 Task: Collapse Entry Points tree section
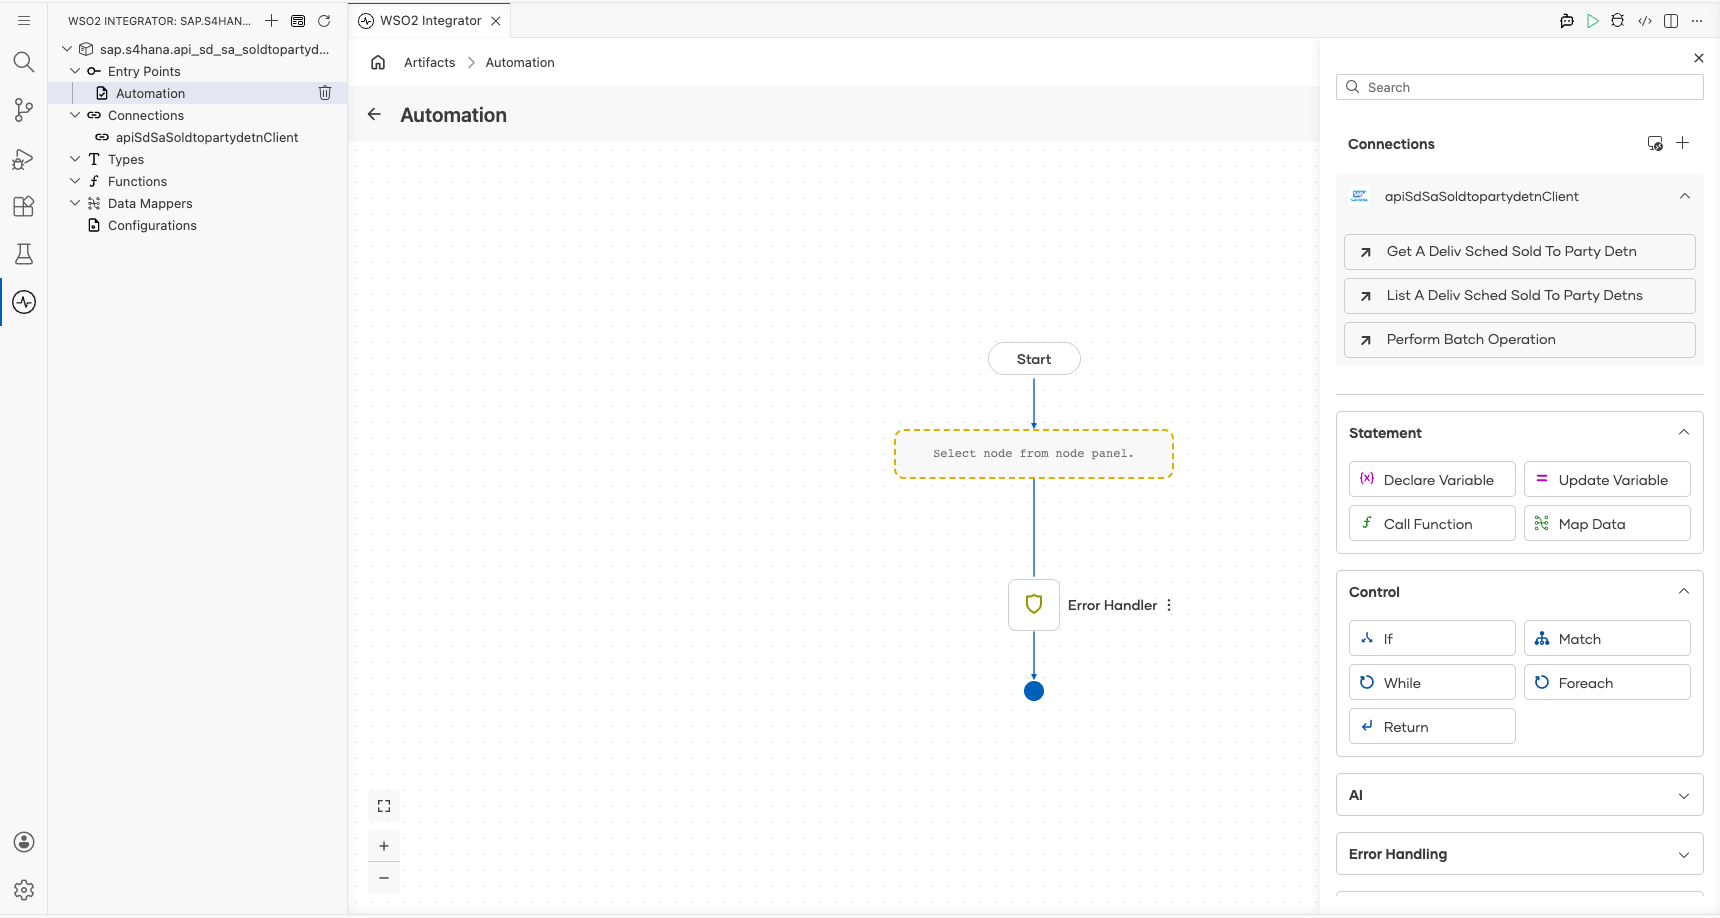click(75, 71)
